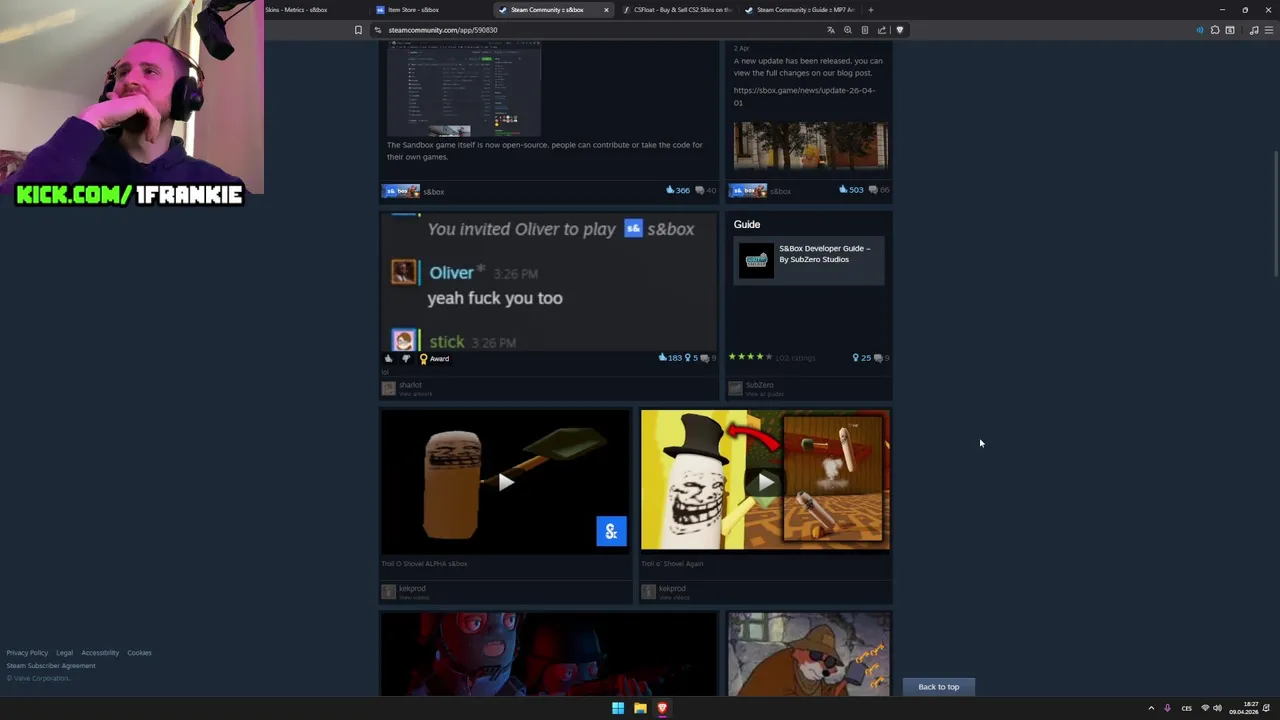Open the red robot character artwork thumbnail
This screenshot has height=720, width=1280.
(549, 654)
